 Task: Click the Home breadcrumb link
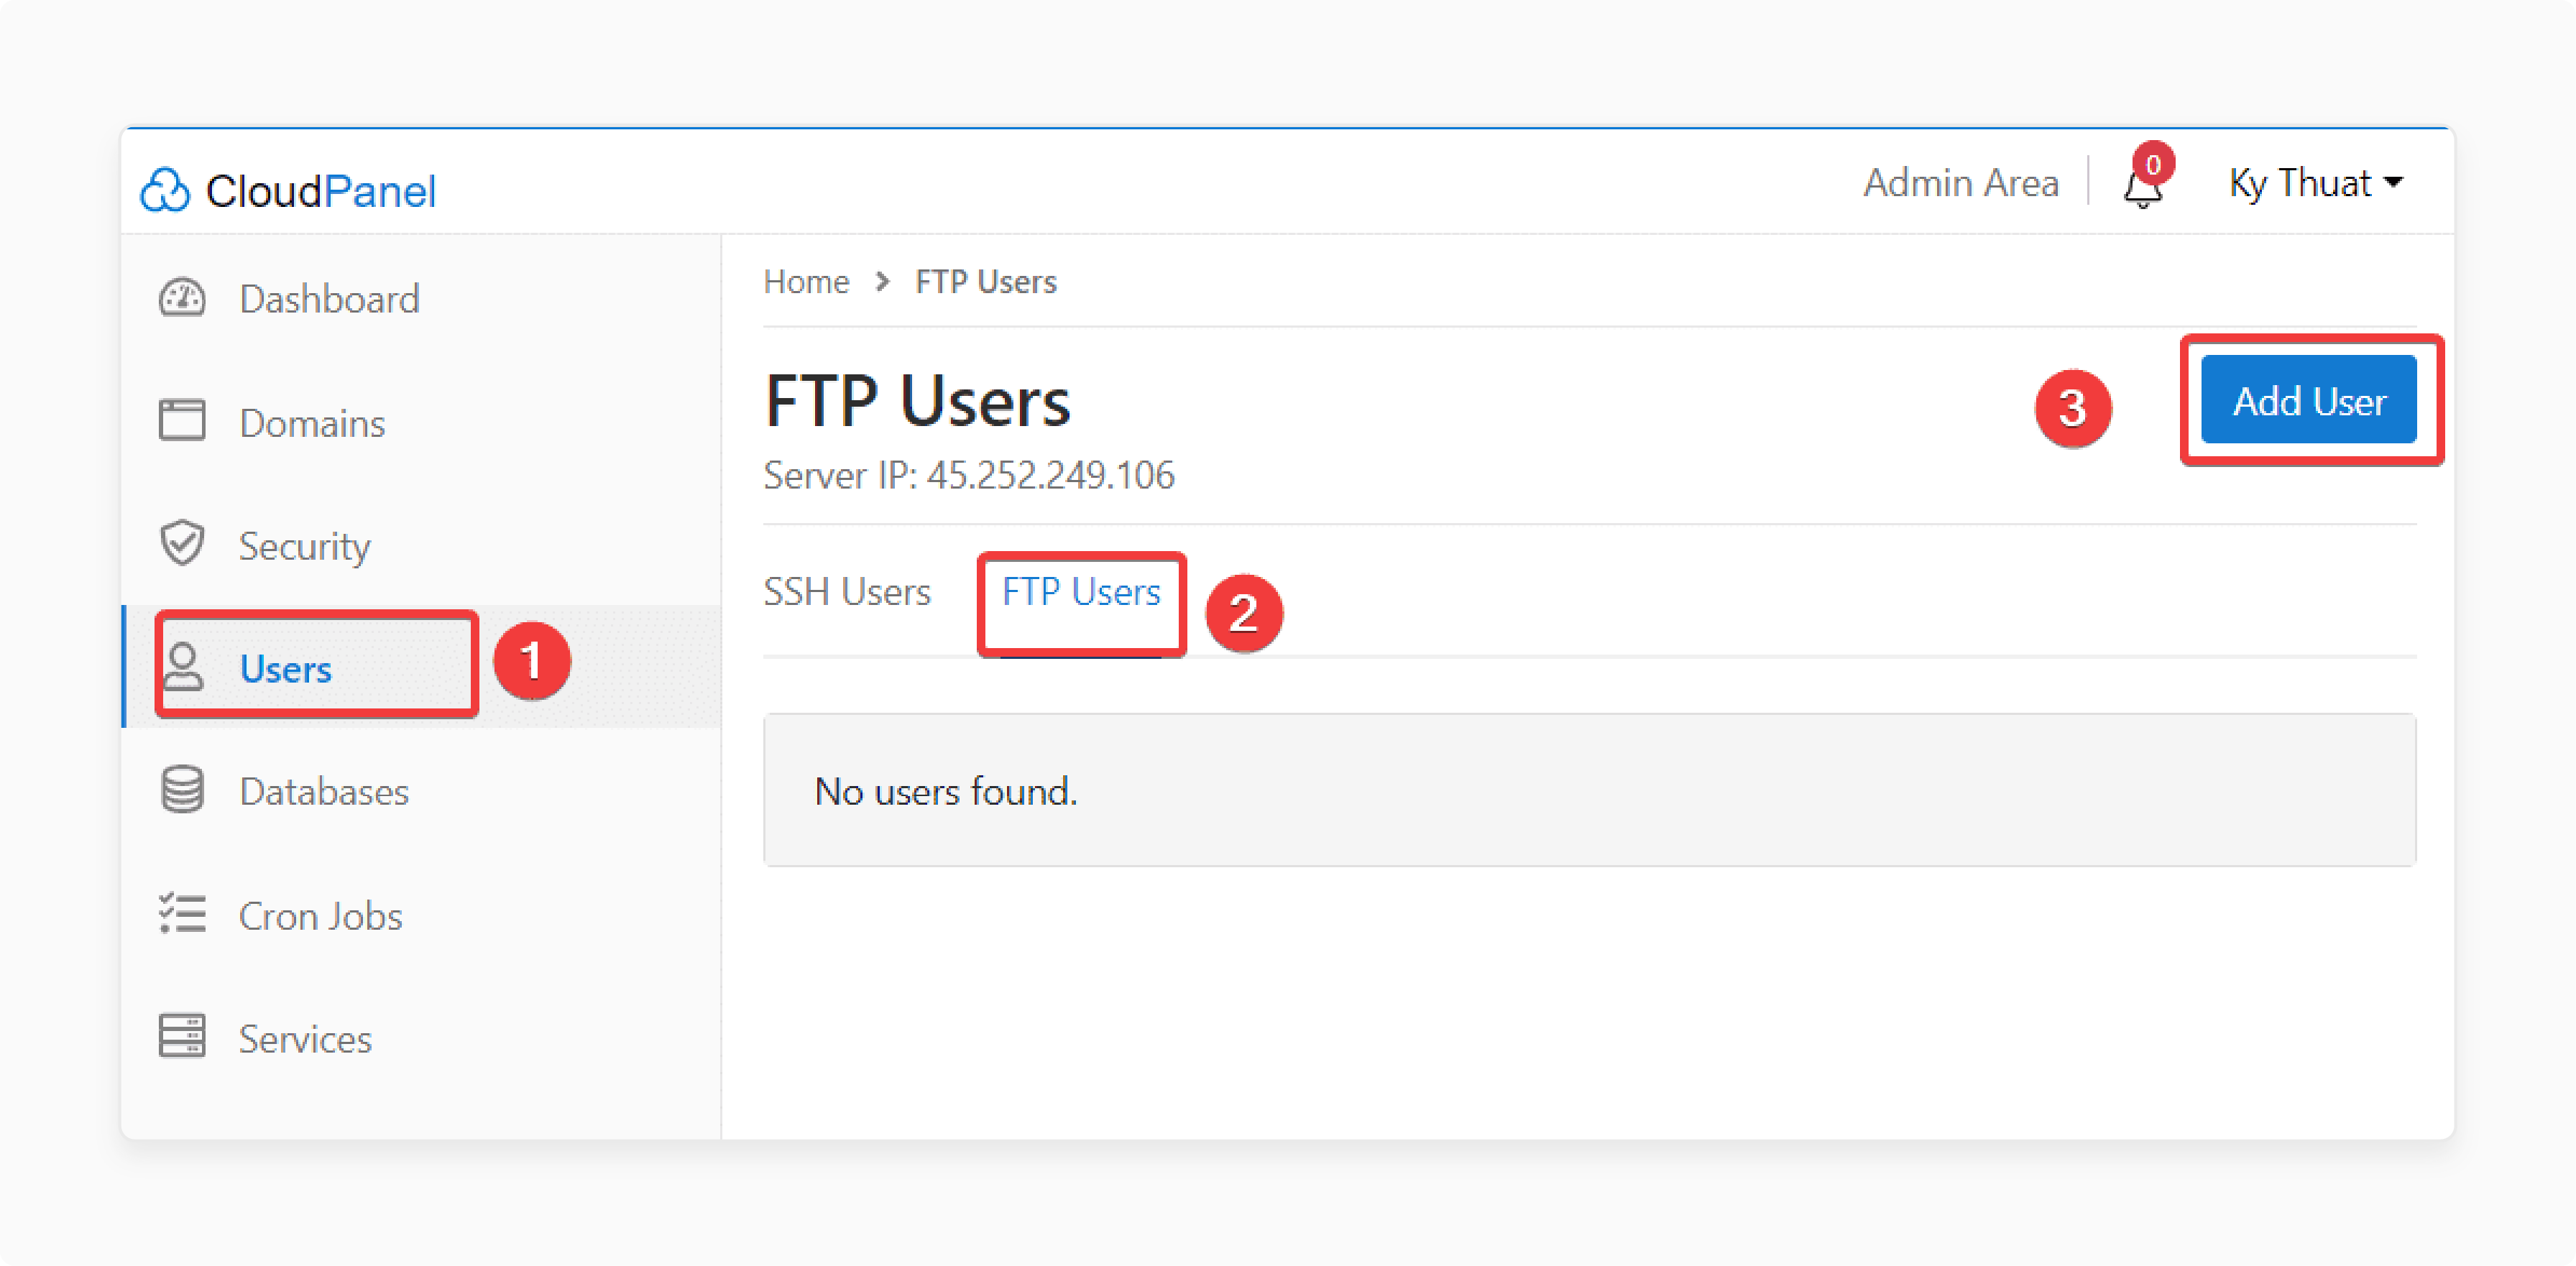pos(806,282)
